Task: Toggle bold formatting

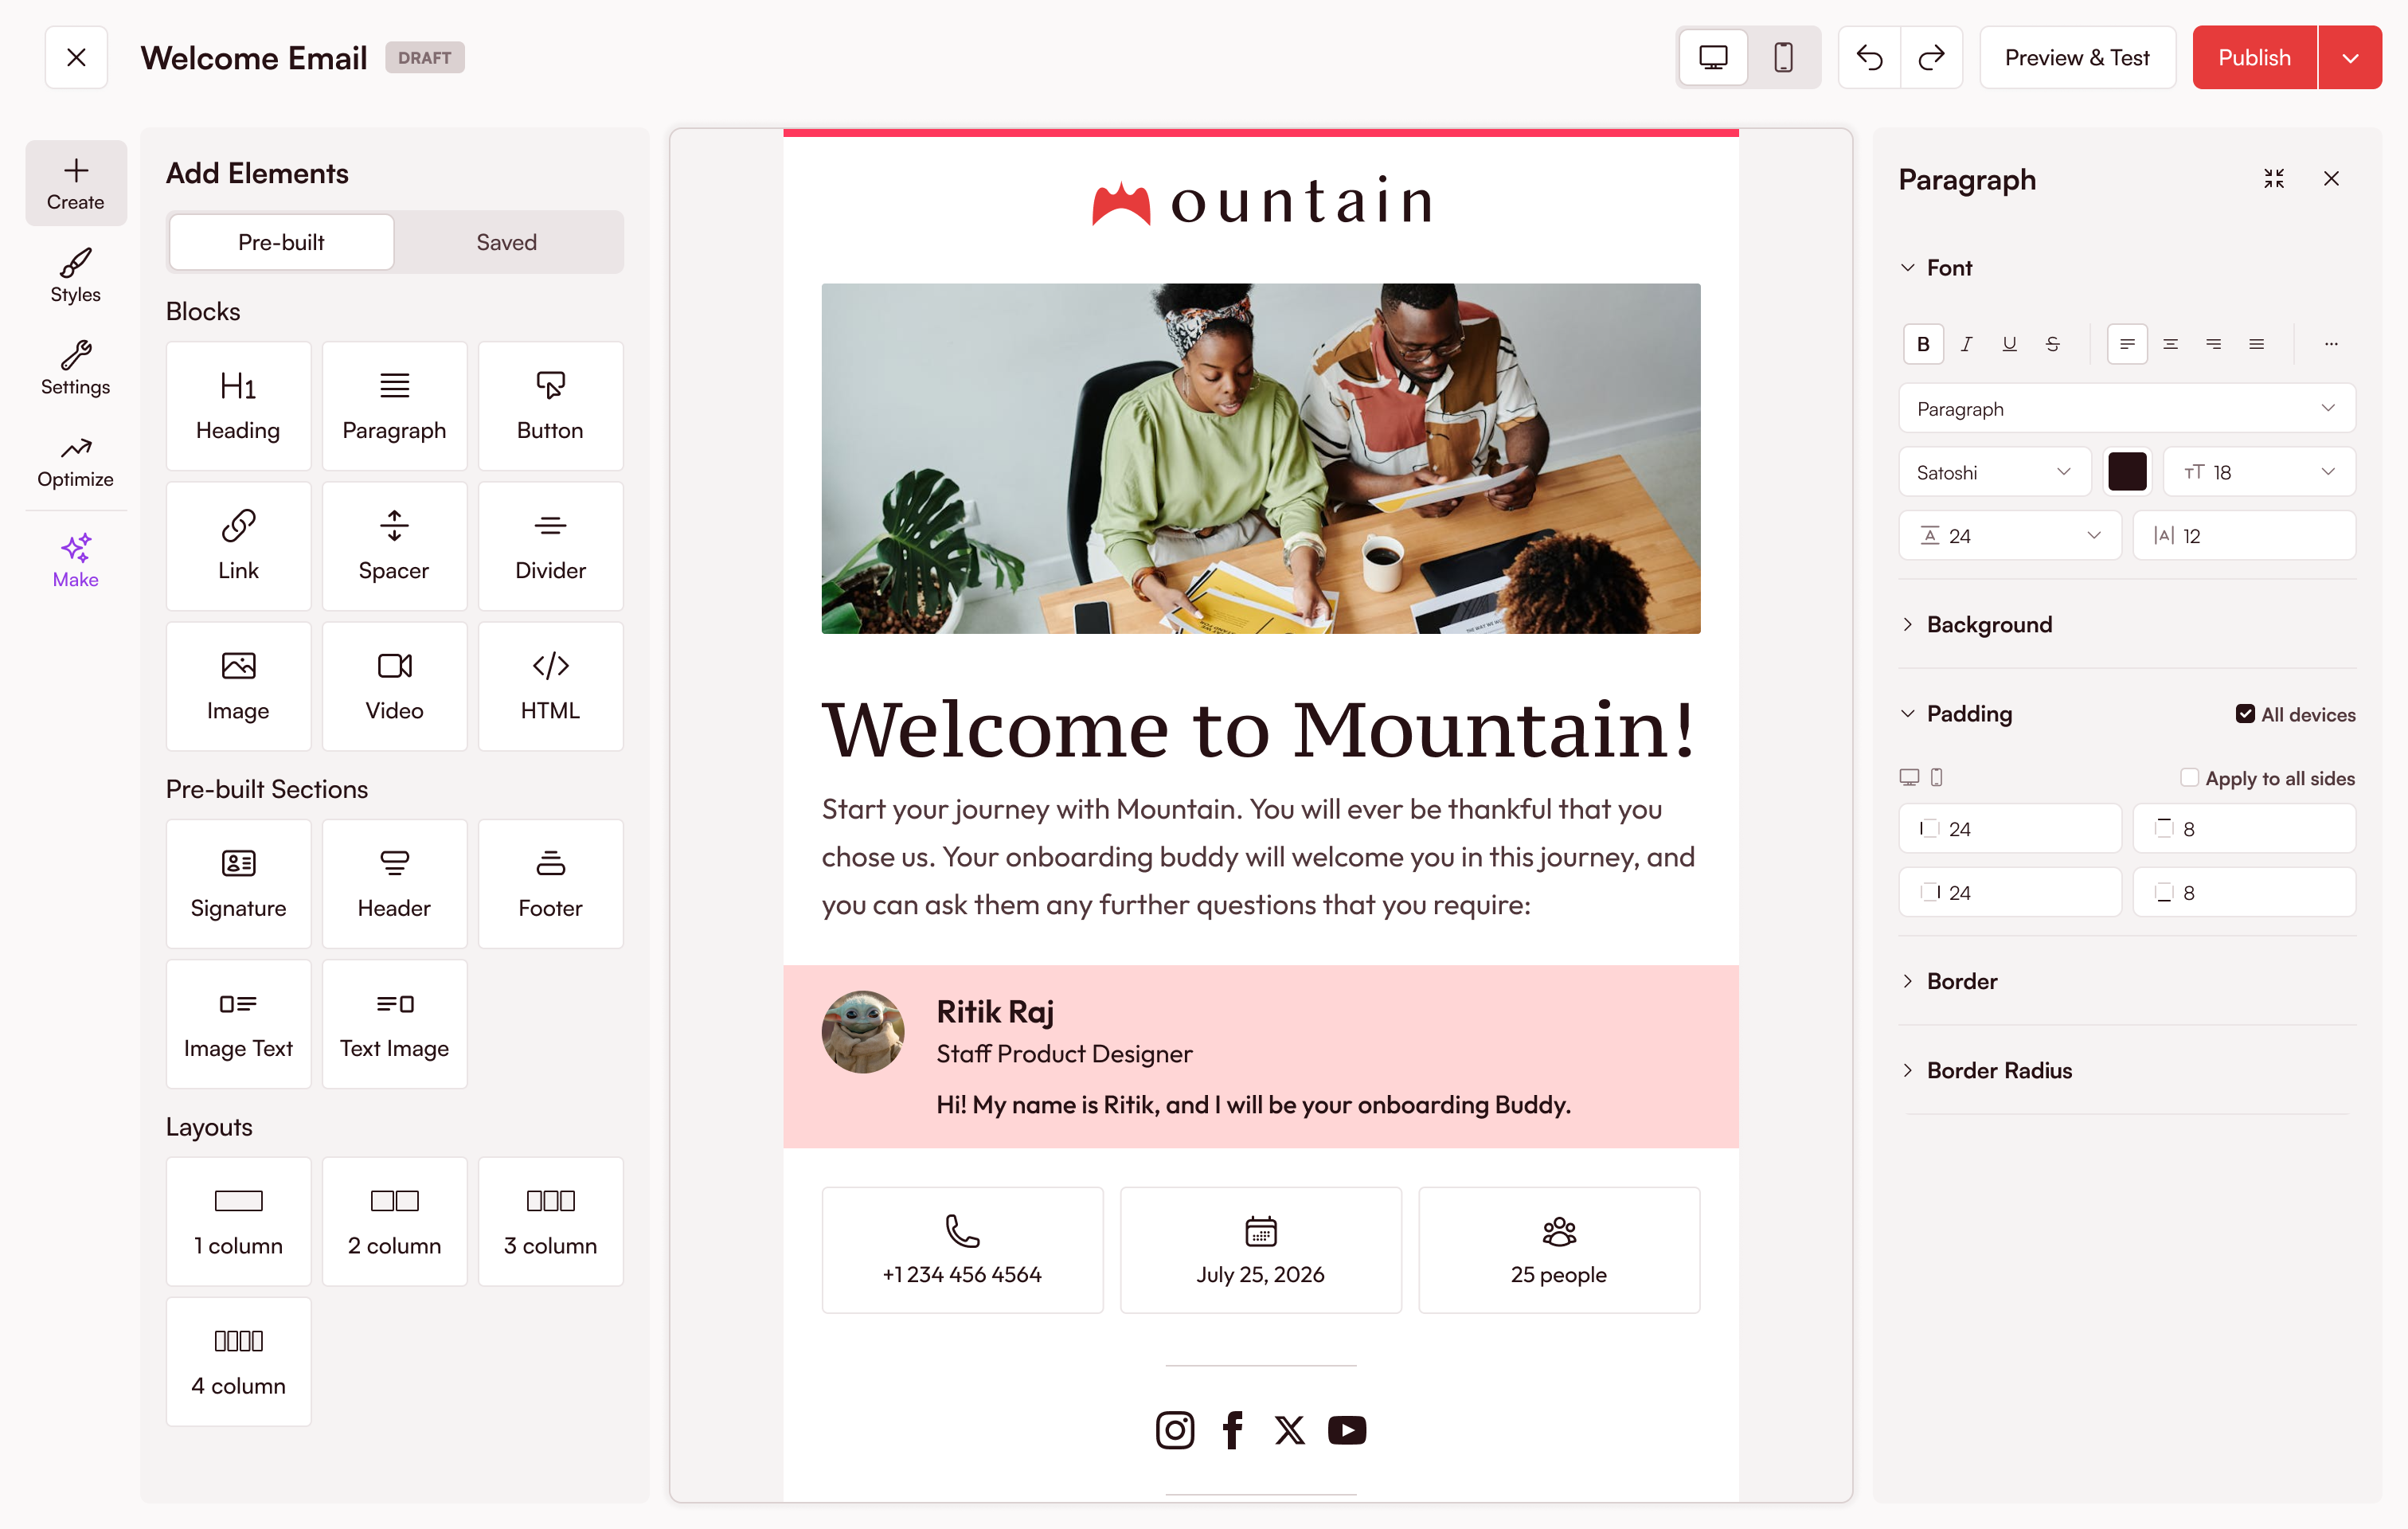Action: (1923, 344)
